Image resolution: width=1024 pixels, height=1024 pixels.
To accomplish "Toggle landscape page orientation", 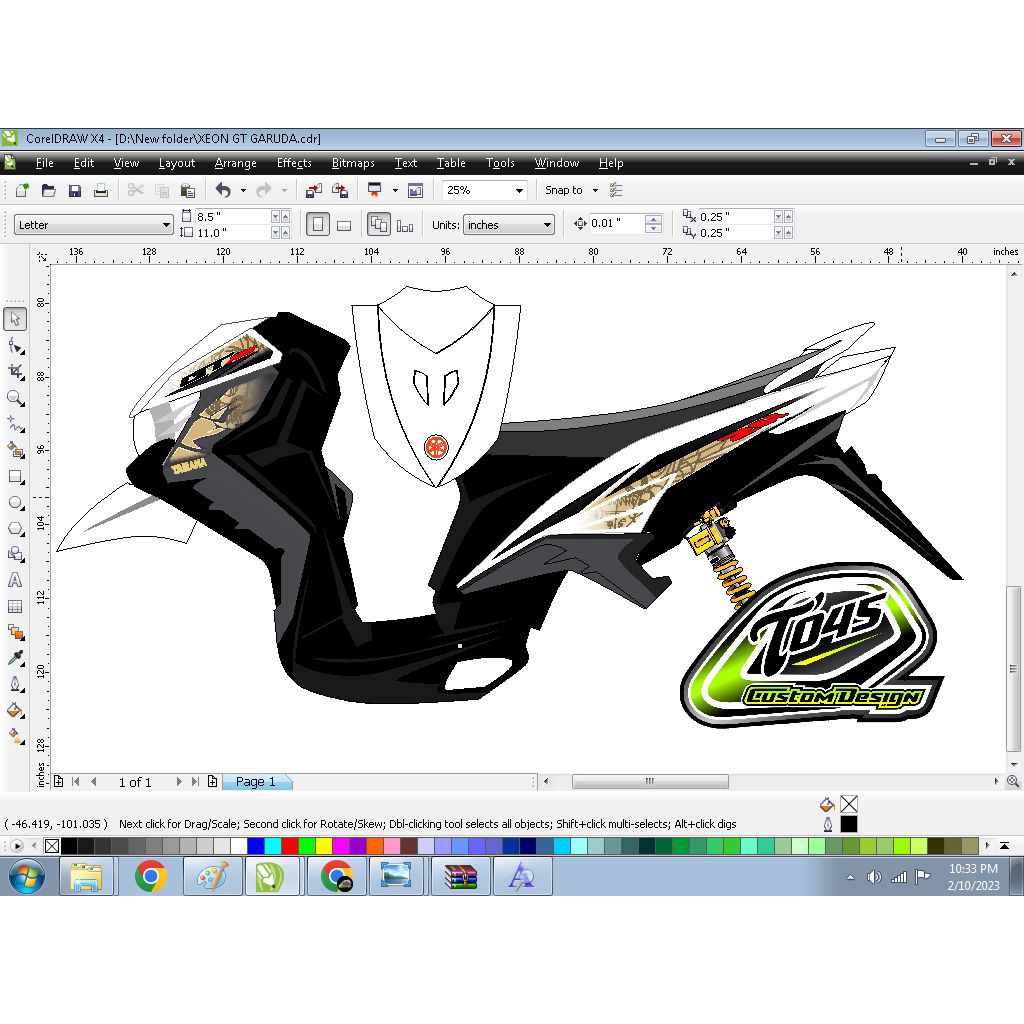I will point(343,224).
